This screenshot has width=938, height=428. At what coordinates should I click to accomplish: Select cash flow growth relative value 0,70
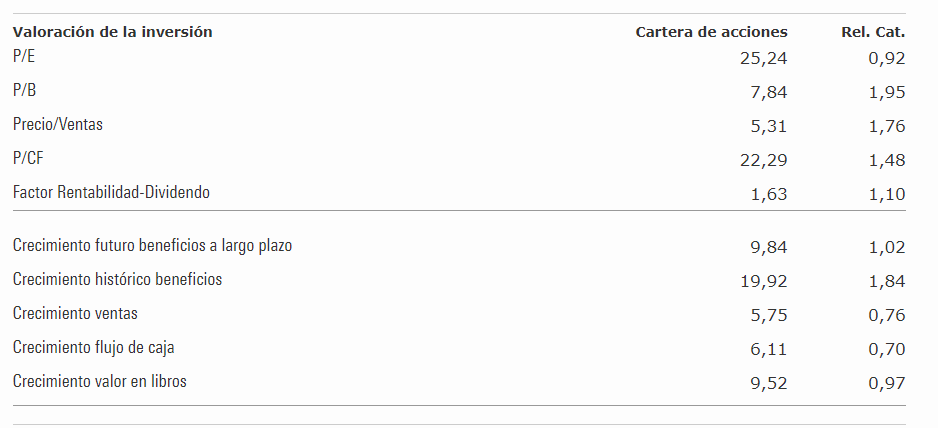point(887,348)
